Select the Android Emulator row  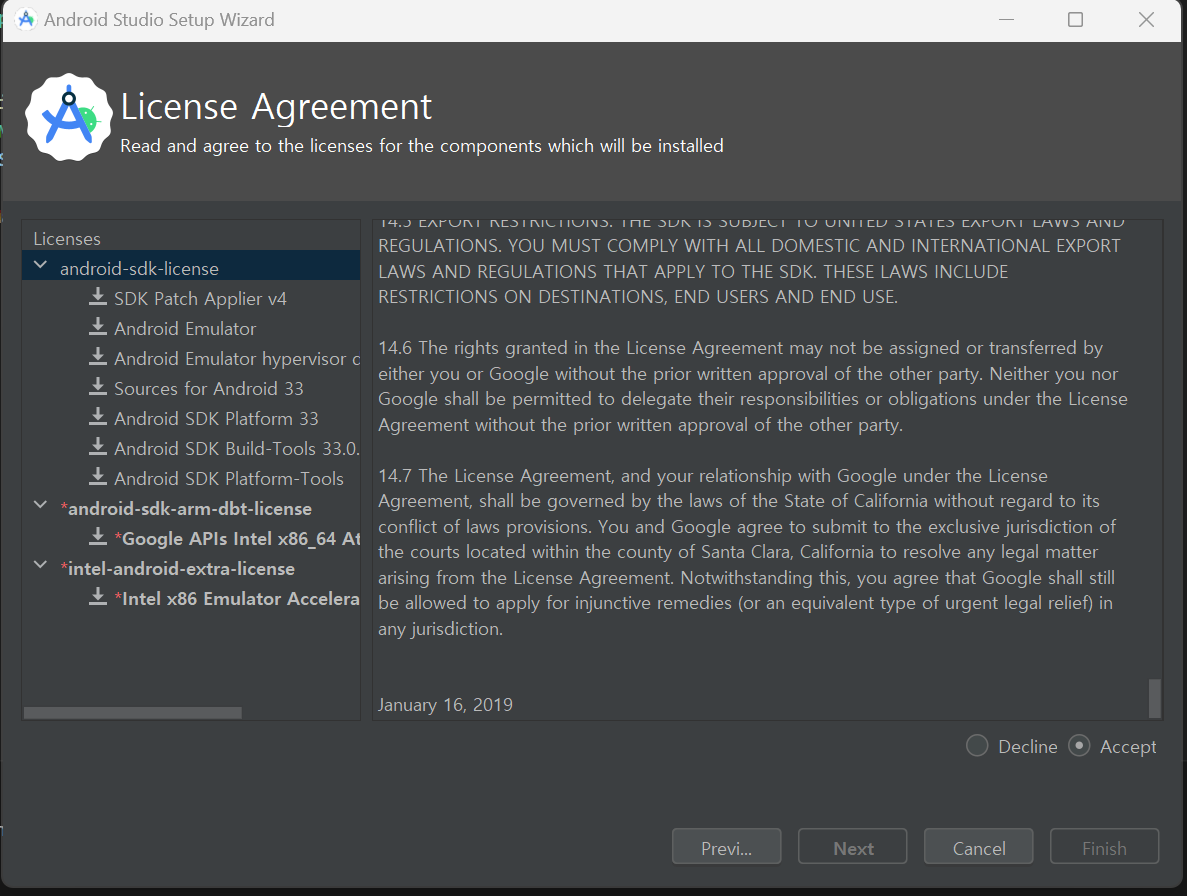point(192,328)
